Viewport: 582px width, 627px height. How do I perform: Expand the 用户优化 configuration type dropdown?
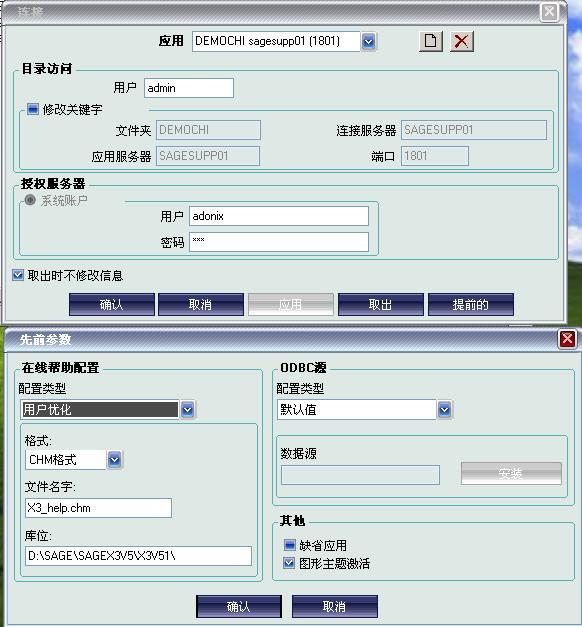pos(188,409)
